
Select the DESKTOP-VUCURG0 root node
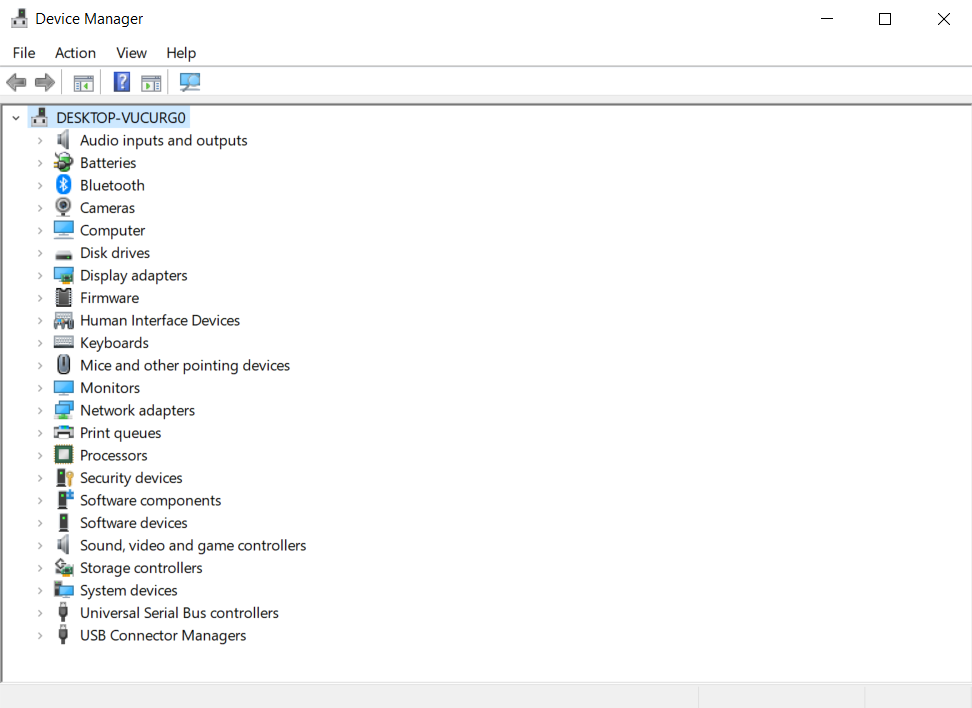coord(121,117)
